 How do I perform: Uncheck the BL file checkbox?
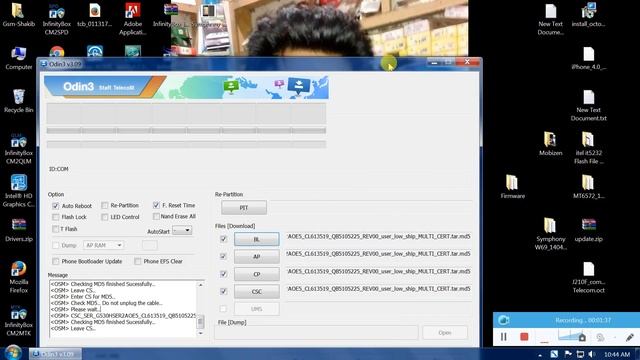223,239
